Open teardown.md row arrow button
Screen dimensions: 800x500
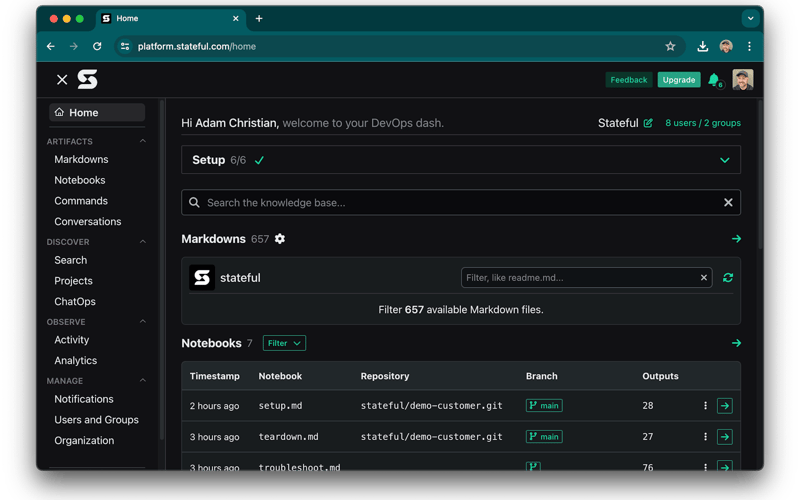[x=724, y=437]
